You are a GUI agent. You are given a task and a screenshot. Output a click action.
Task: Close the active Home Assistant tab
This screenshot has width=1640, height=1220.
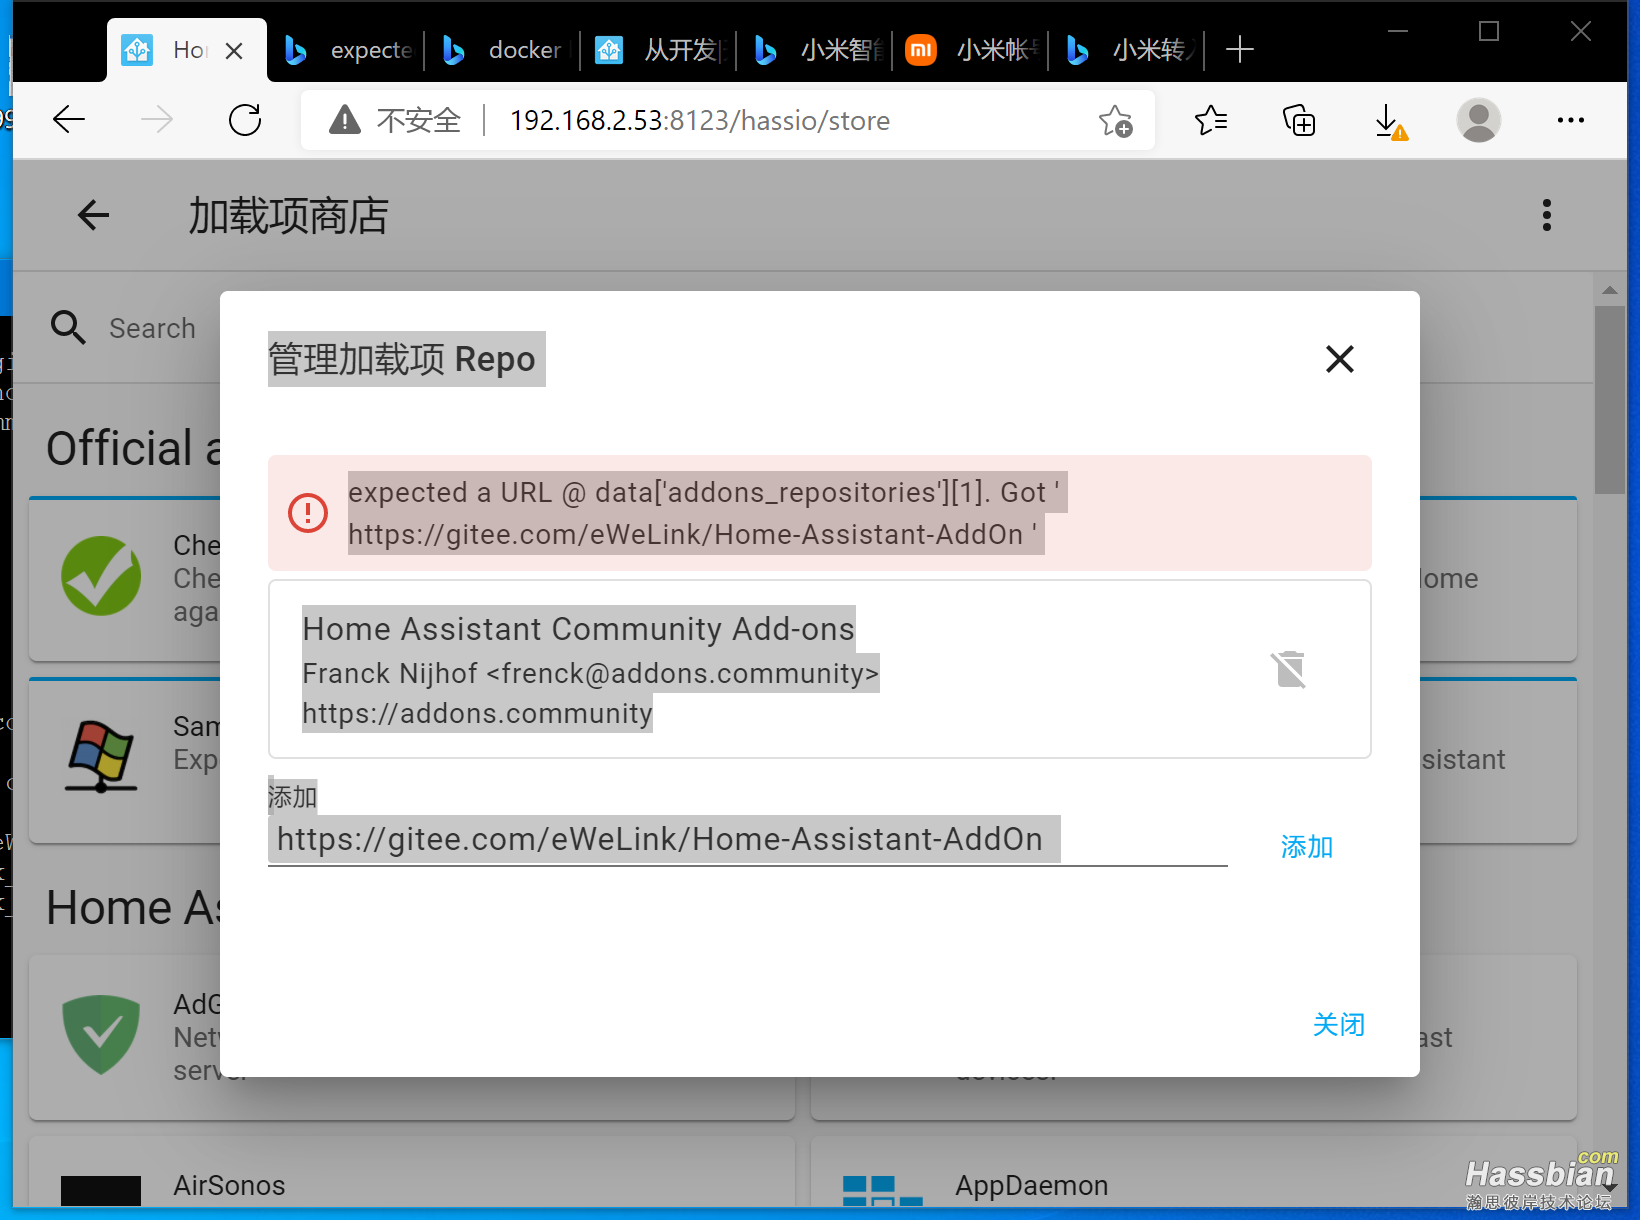pyautogui.click(x=234, y=50)
